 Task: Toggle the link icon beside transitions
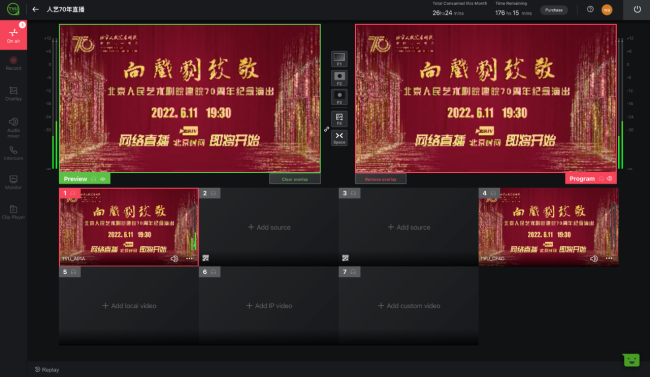pos(326,129)
